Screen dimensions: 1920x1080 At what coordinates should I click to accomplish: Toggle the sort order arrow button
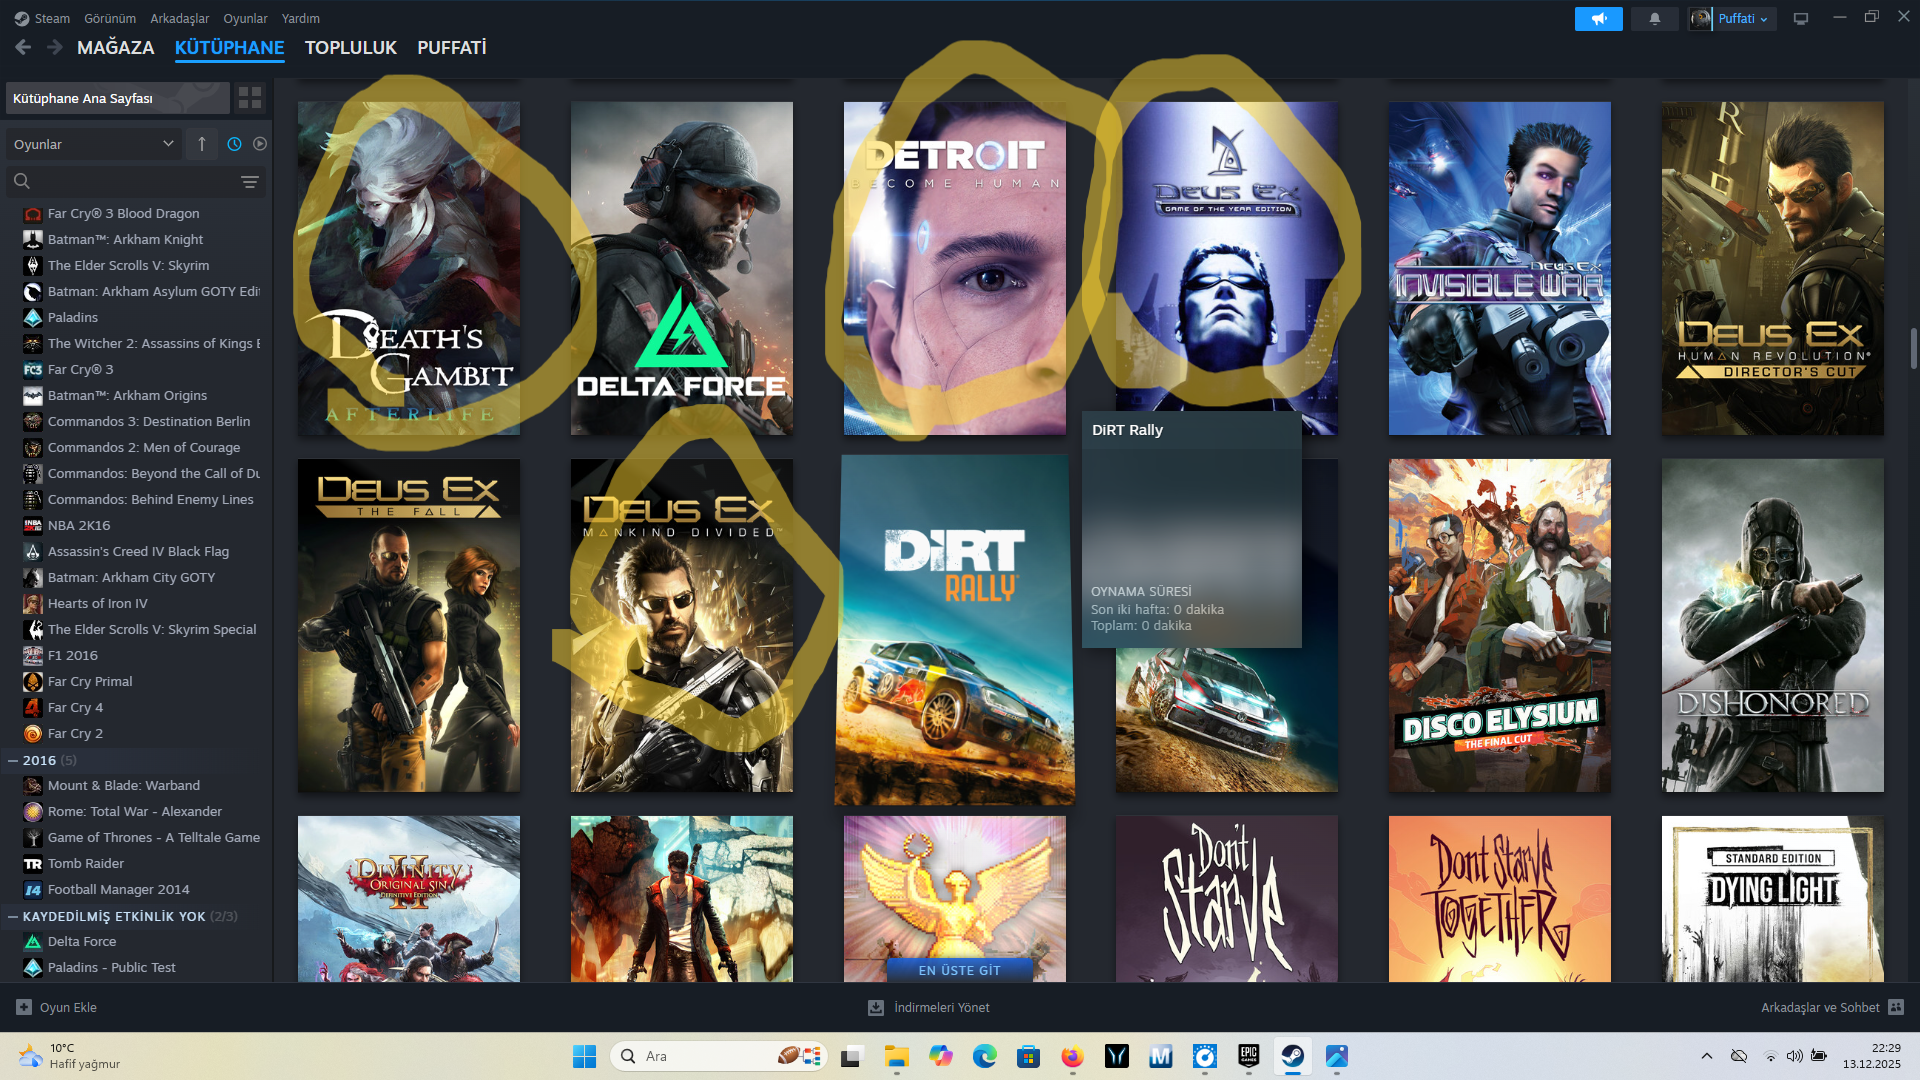pos(202,144)
